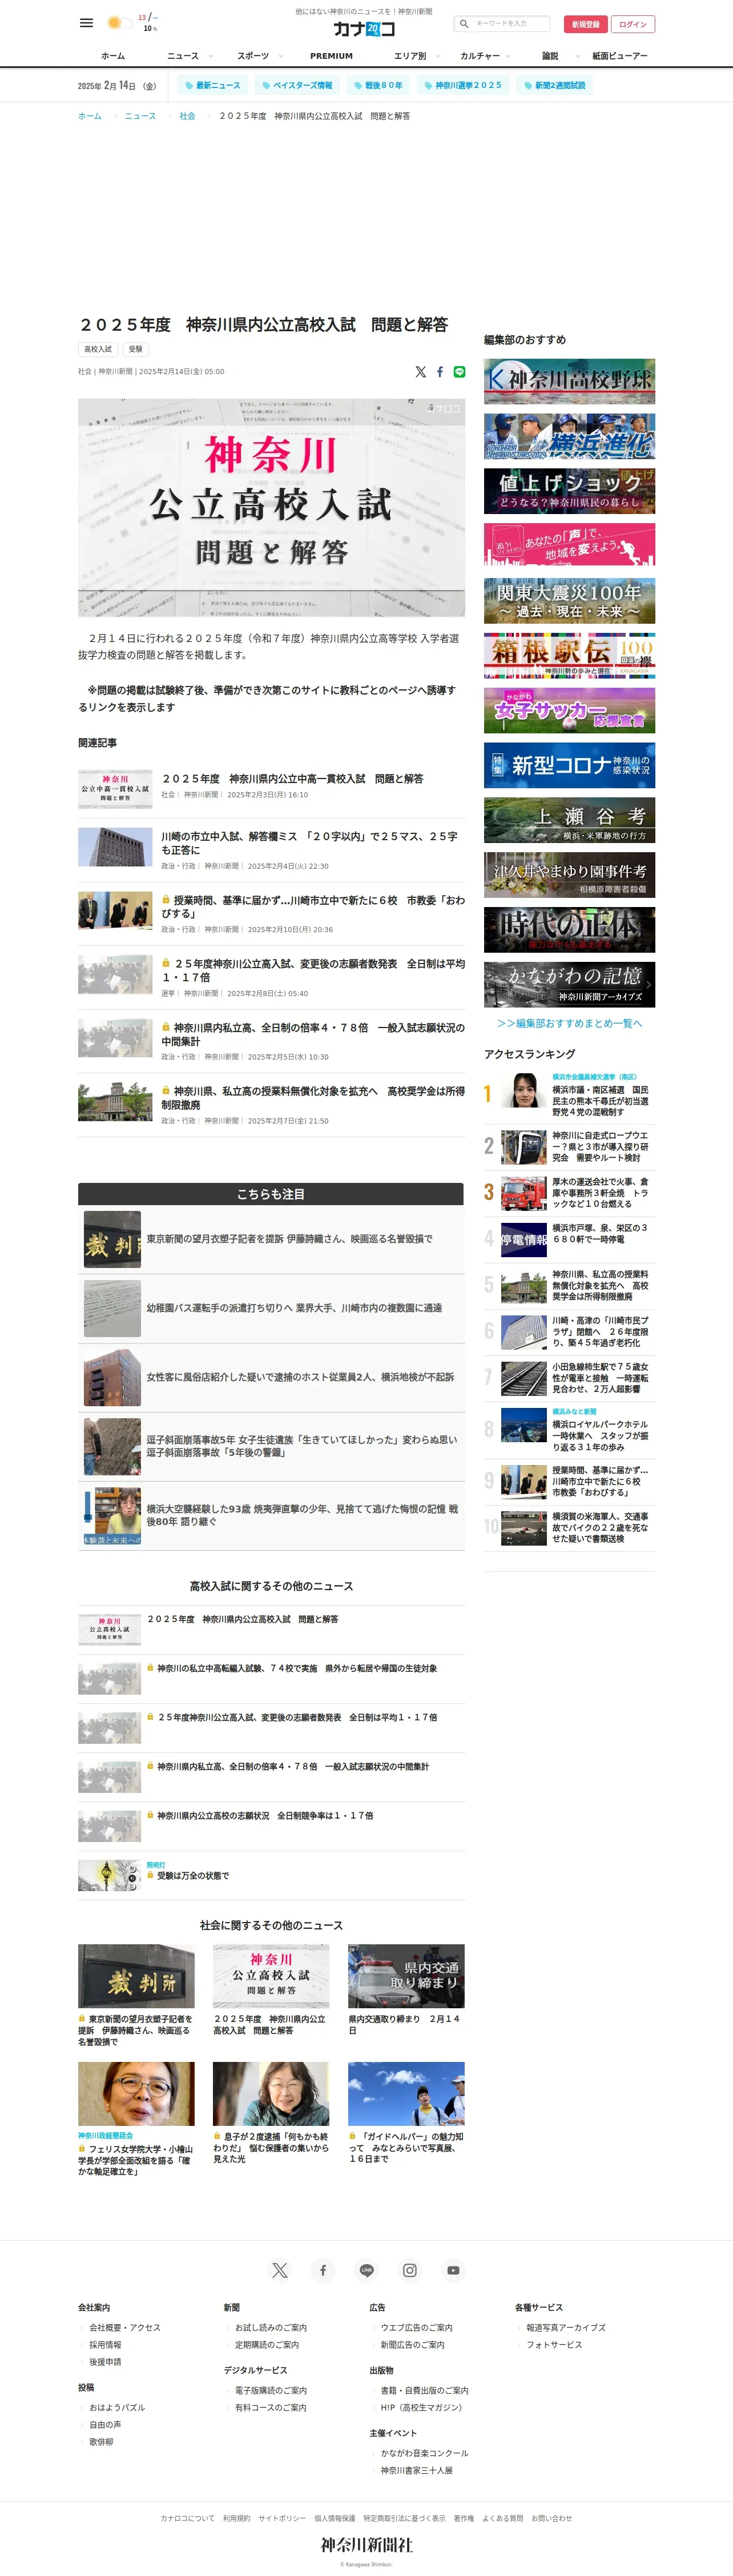Open footer Instagram social icon
This screenshot has width=733, height=2576.
coord(410,2270)
